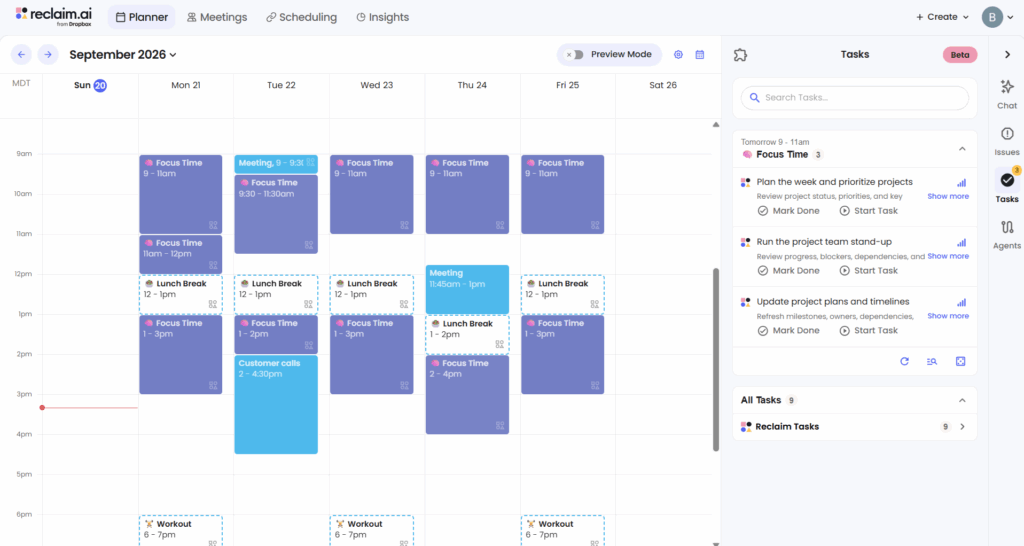The image size is (1024, 546).
Task: Open Monday Focus Time 11am - 12pm block
Action: click(181, 254)
